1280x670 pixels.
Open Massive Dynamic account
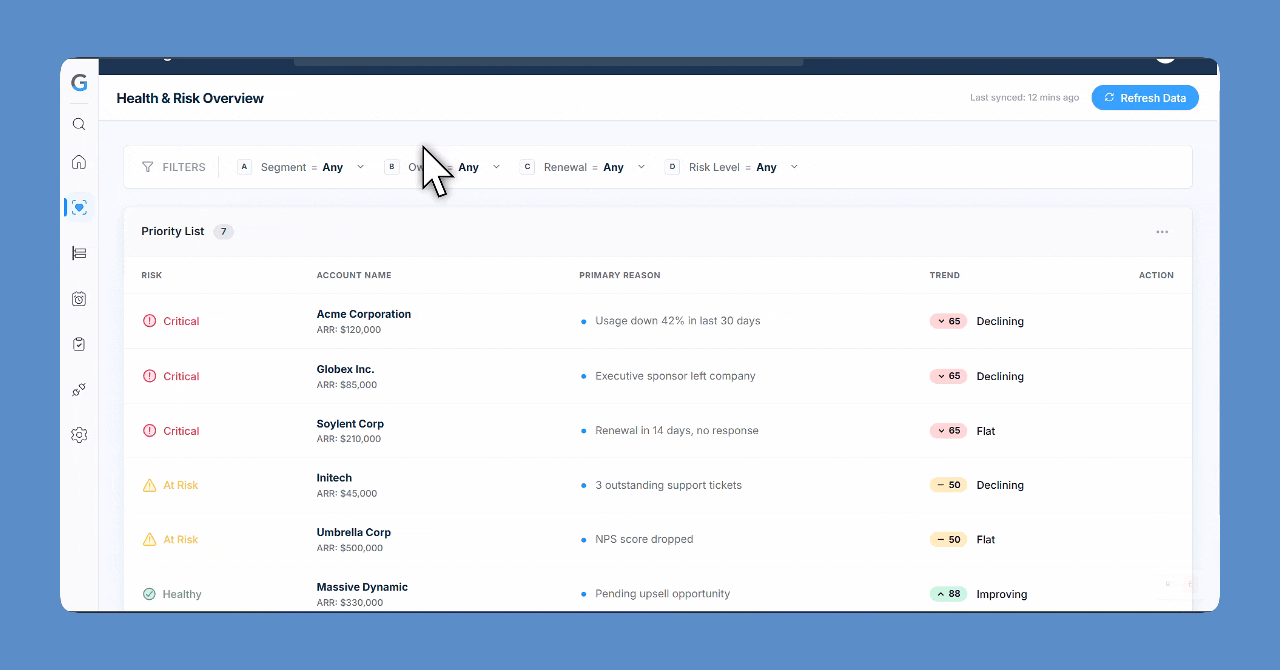click(362, 587)
